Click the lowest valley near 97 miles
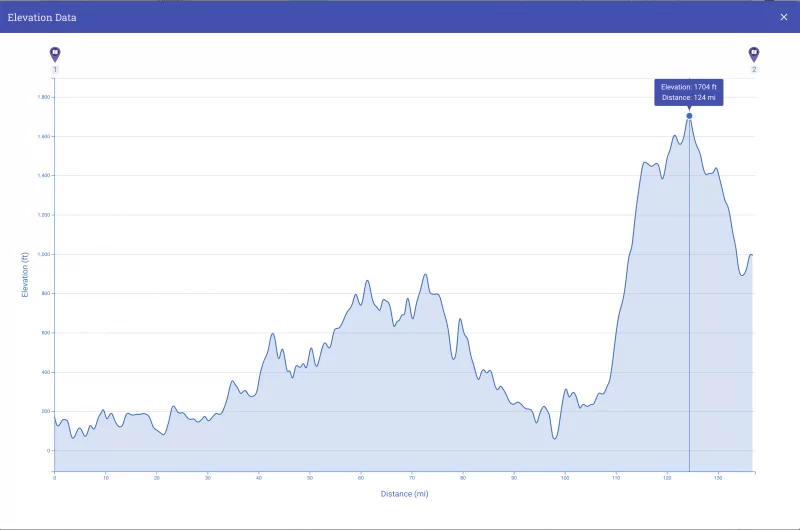Viewport: 800px width, 530px height. [x=555, y=438]
